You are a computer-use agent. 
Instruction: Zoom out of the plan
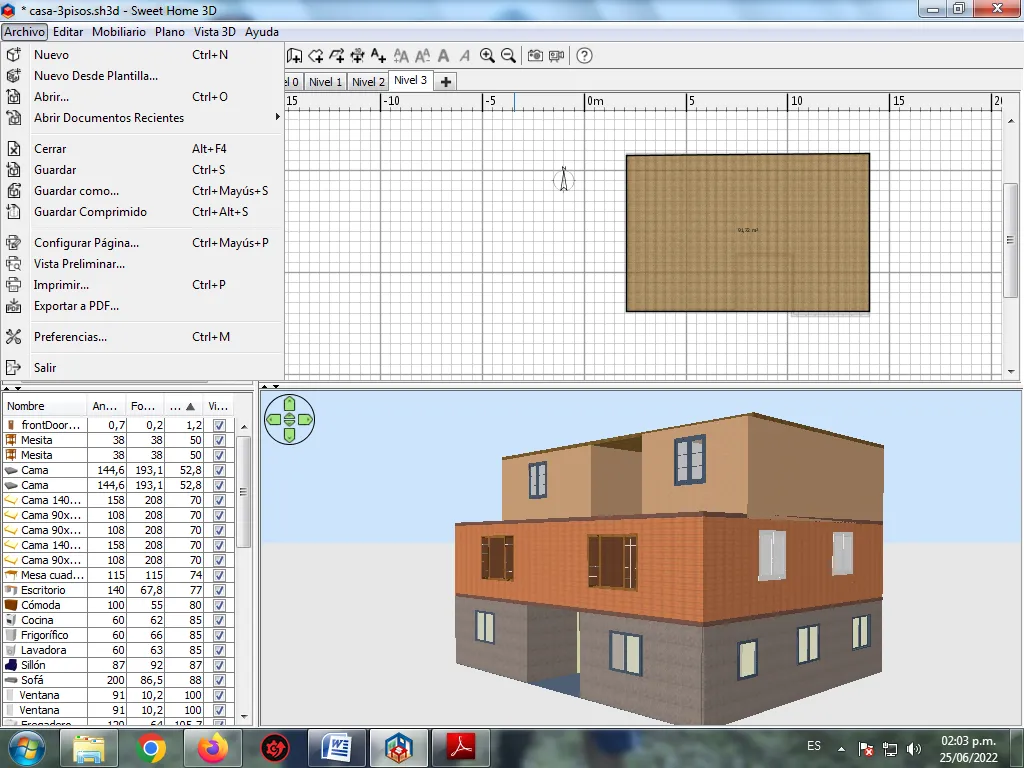click(x=508, y=56)
